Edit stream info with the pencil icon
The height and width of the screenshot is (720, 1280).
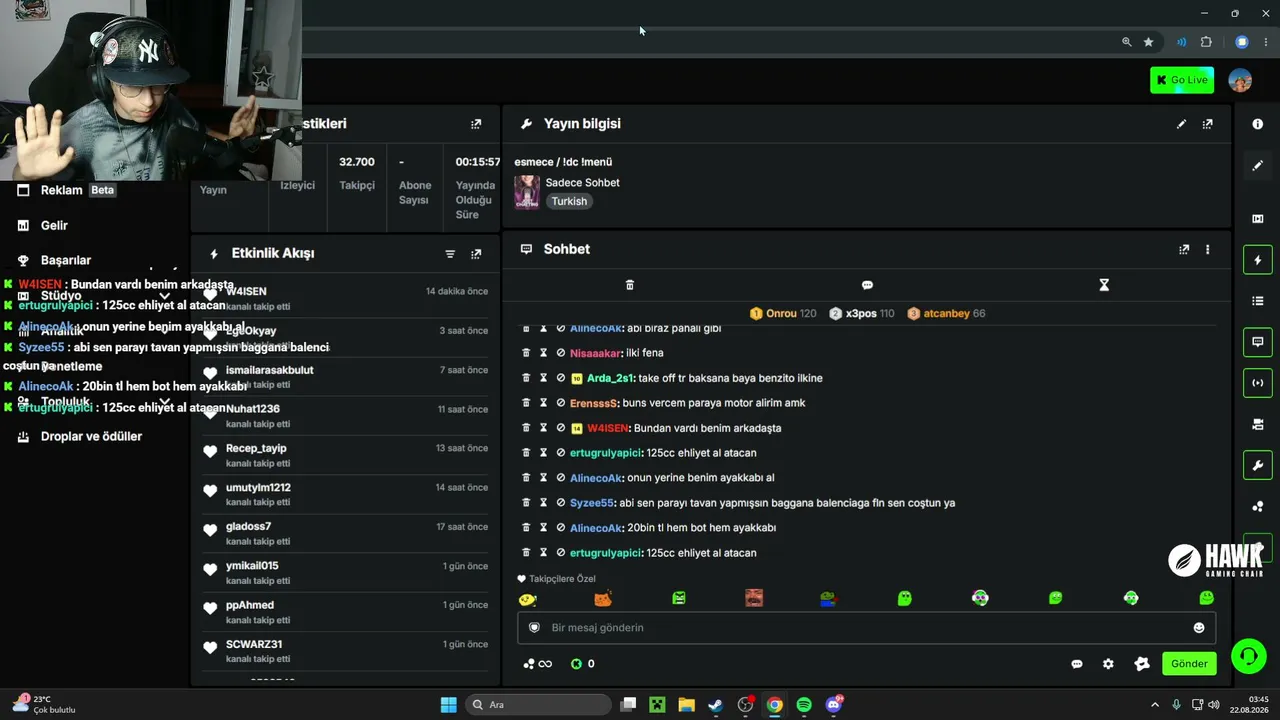point(1181,124)
